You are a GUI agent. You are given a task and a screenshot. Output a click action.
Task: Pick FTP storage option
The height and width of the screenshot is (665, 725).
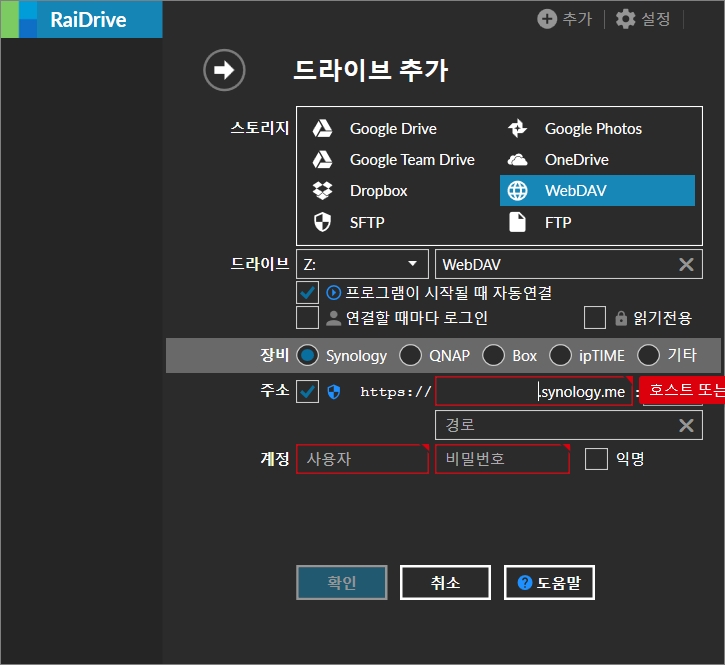[x=597, y=222]
